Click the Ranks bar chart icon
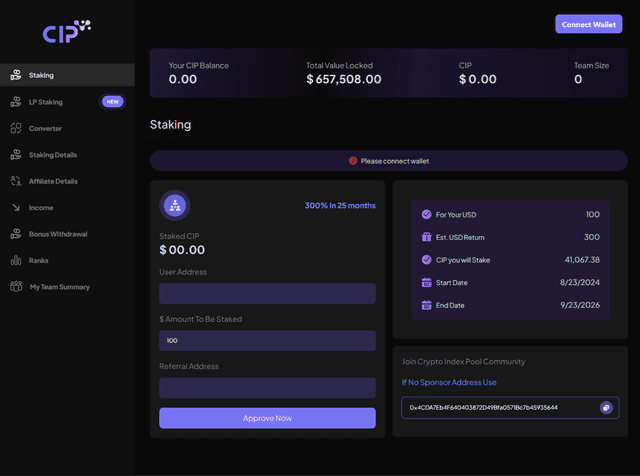Screen dimensions: 640x476 pyautogui.click(x=16, y=260)
